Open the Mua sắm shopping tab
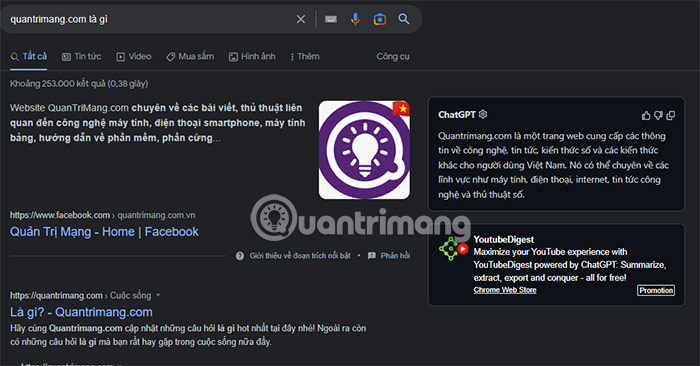 point(190,56)
